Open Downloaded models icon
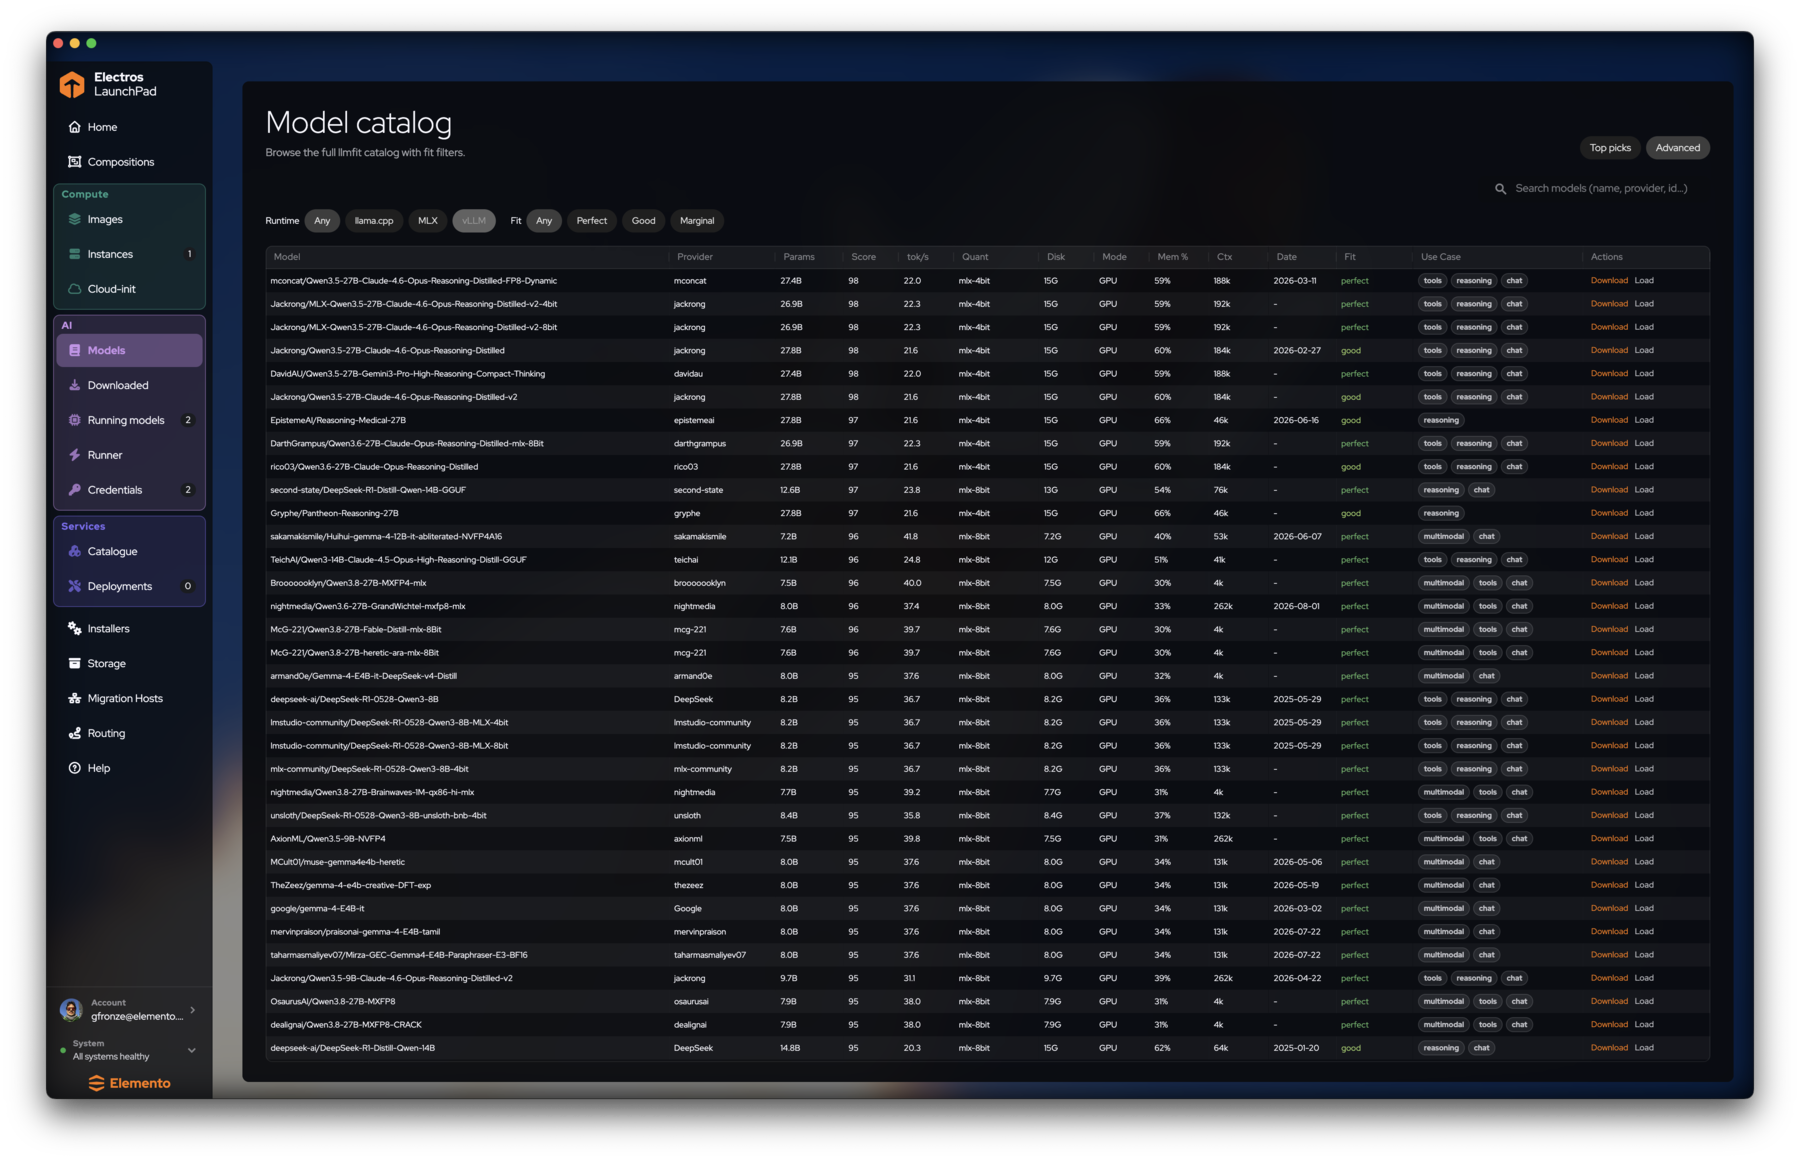This screenshot has width=1800, height=1160. [74, 385]
